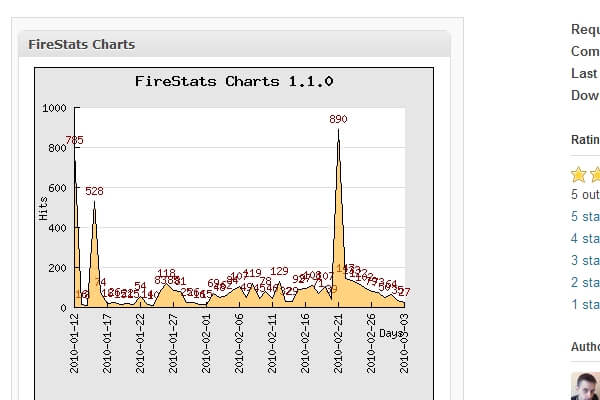Open the 4 stars ratings link
600x400 pixels.
[585, 238]
